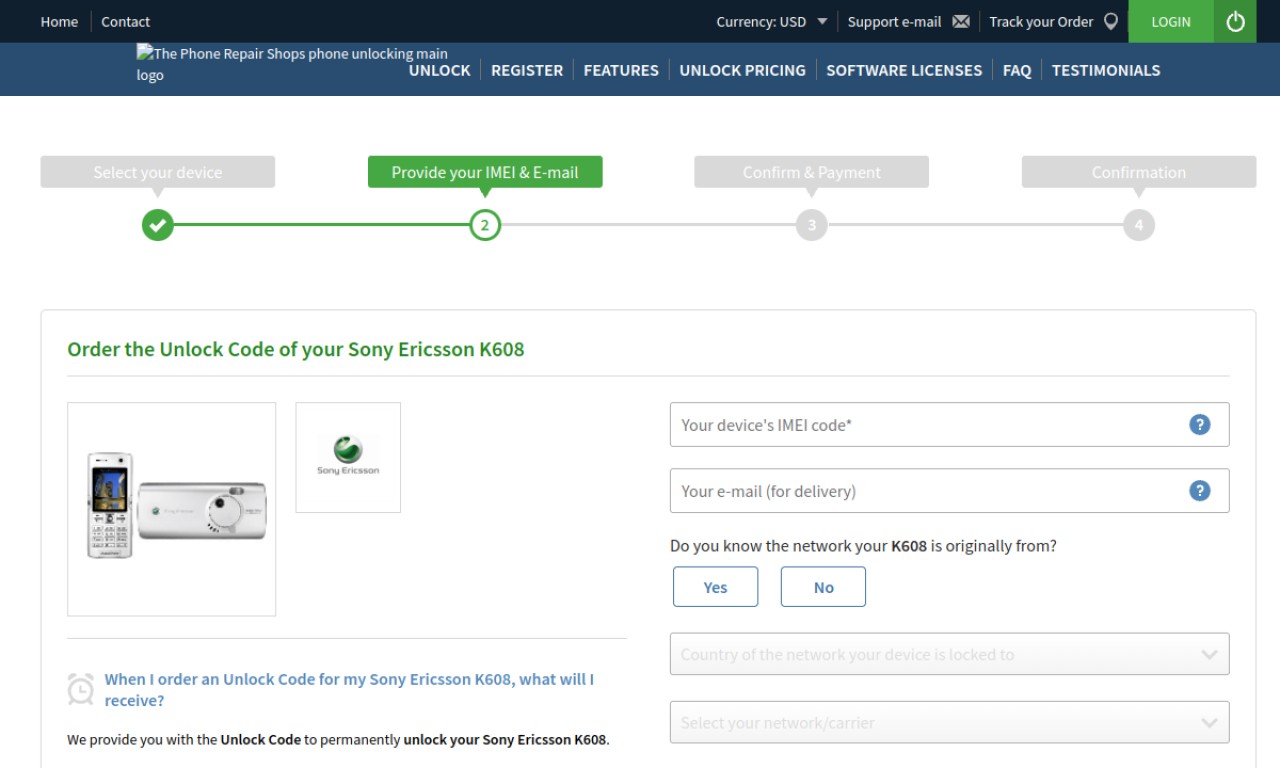Click the Provide your IMEI & E-mail step label
Image resolution: width=1280 pixels, height=768 pixels.
[x=485, y=172]
